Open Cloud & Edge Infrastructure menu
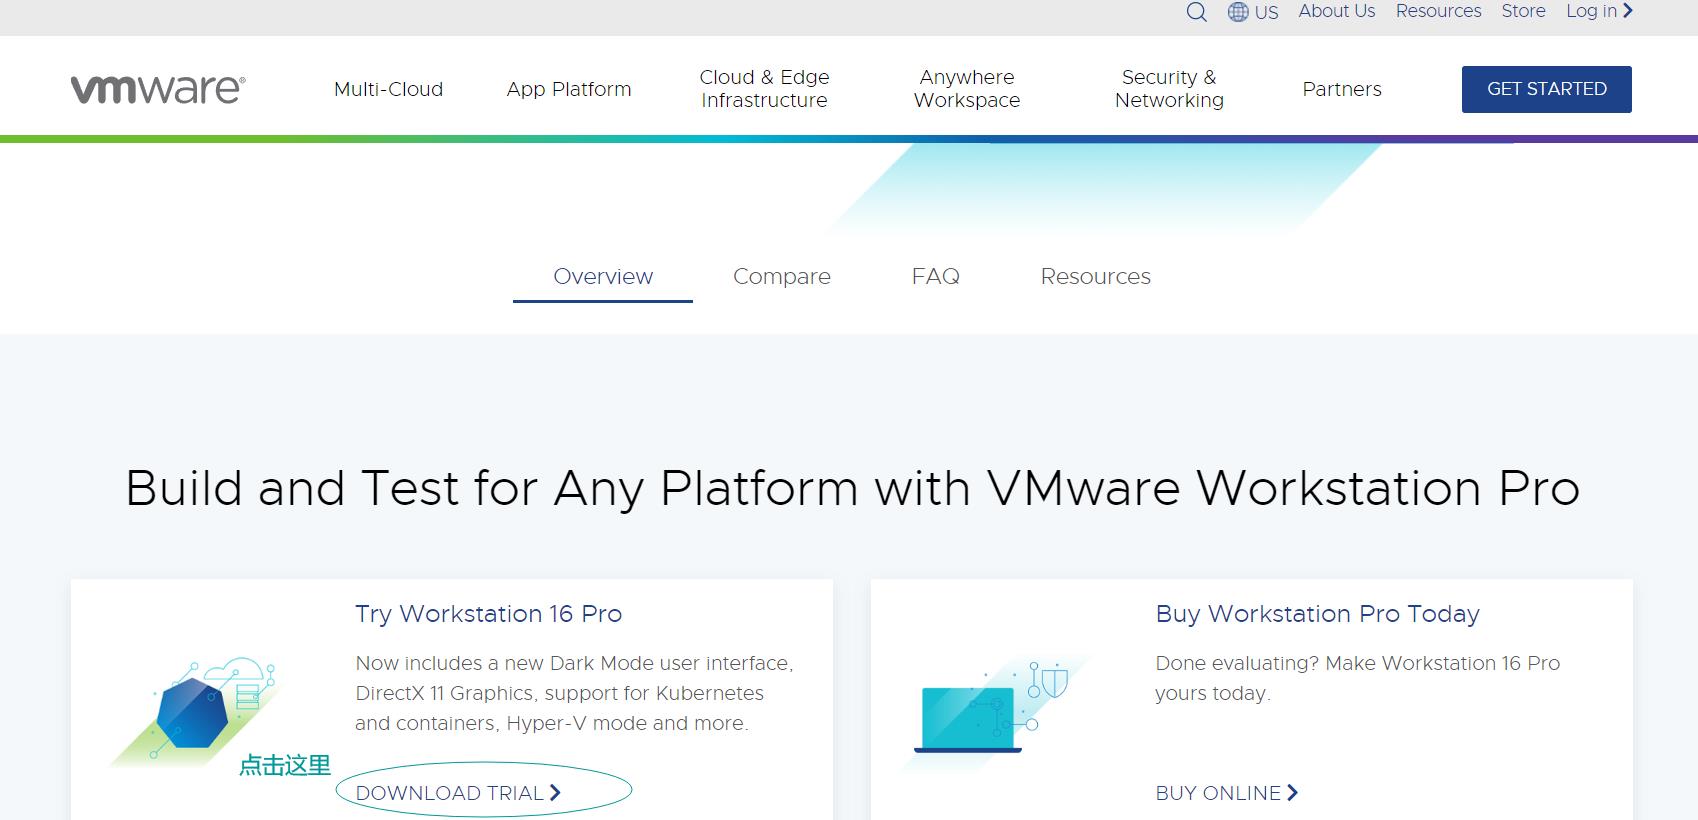1698x820 pixels. [764, 88]
